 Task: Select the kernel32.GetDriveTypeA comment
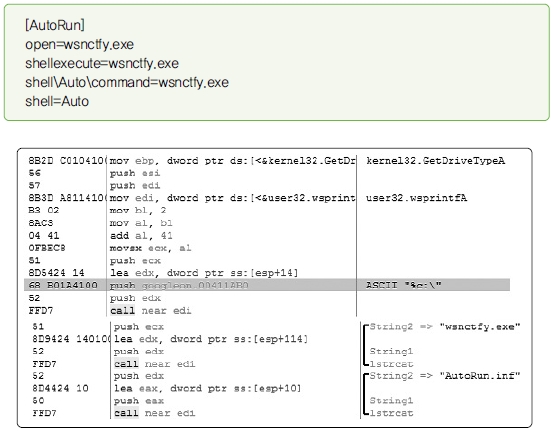pos(435,161)
